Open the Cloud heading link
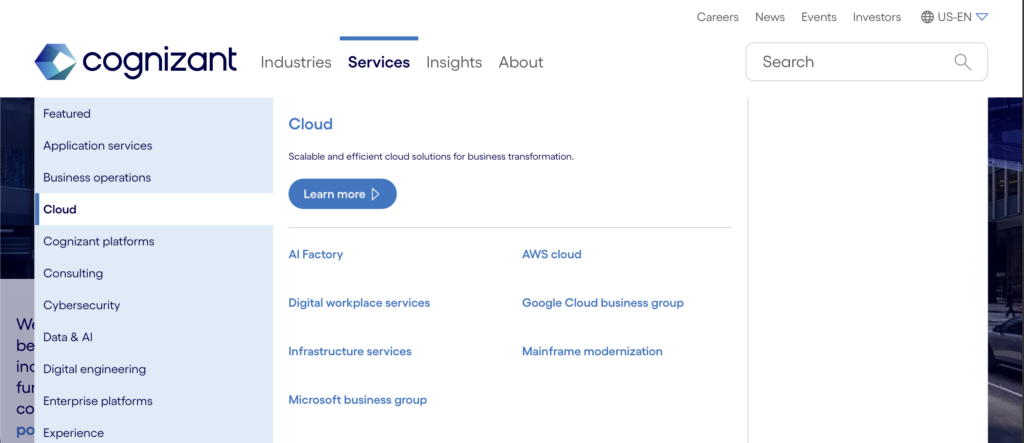 coord(310,124)
